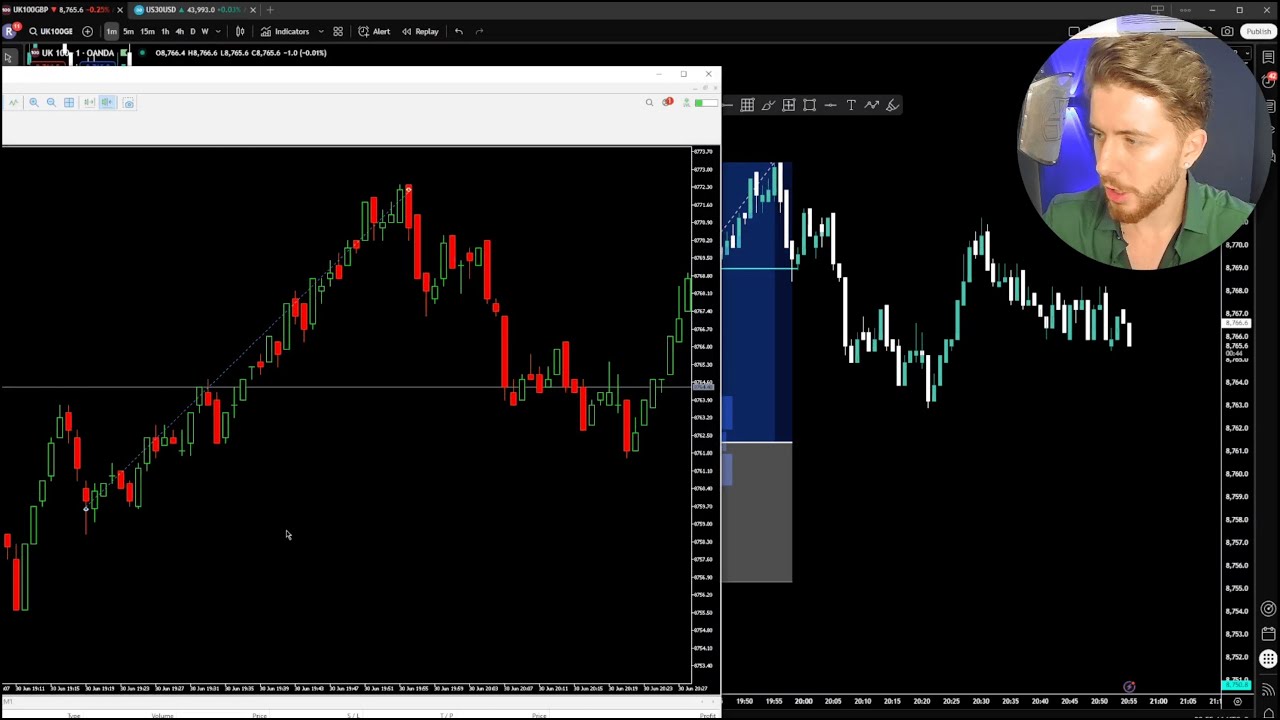Viewport: 1280px width, 720px height.
Task: Open the MetaTrader notifications icon with red badge
Action: tap(667, 102)
